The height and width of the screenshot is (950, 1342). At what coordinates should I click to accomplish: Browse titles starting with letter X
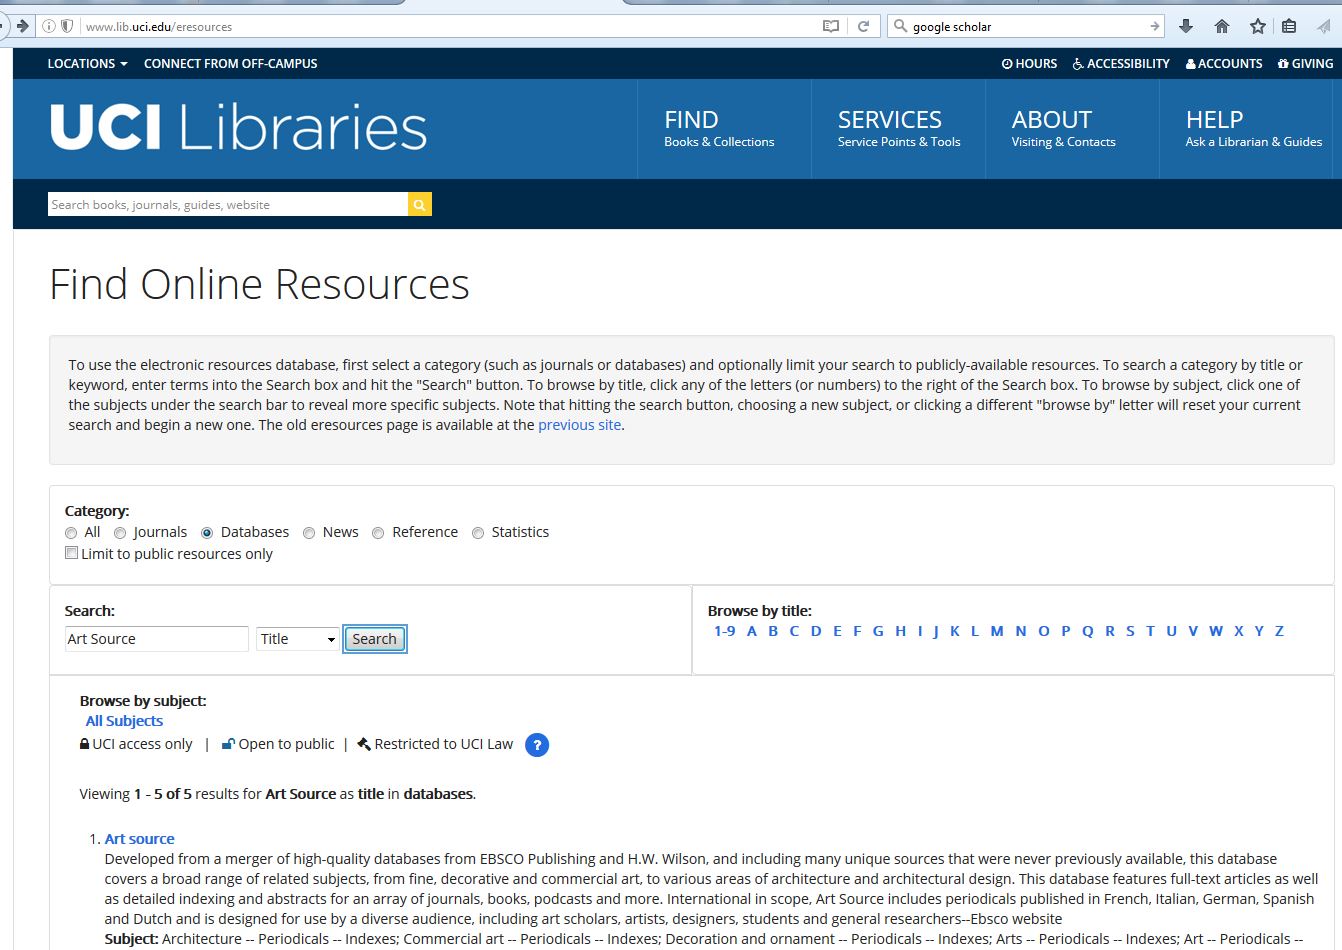click(1239, 631)
